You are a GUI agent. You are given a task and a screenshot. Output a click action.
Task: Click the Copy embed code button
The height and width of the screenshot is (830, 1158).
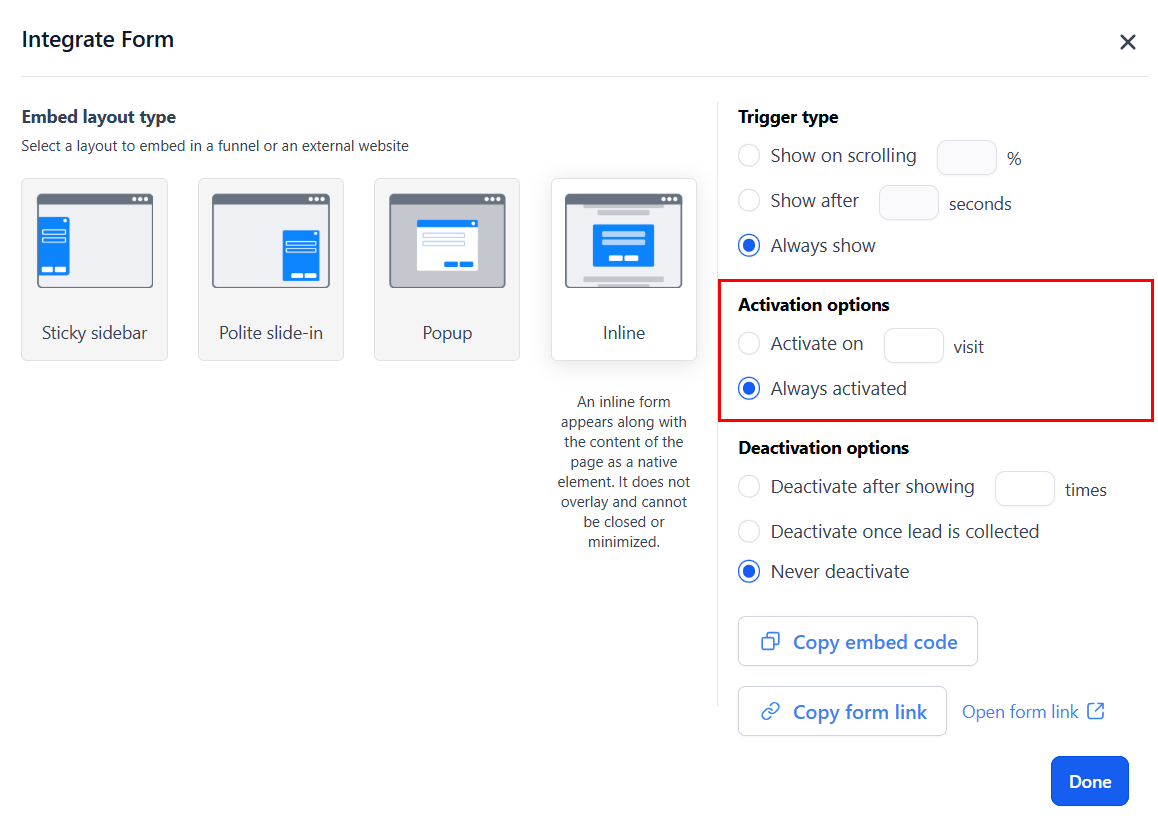pyautogui.click(x=857, y=641)
